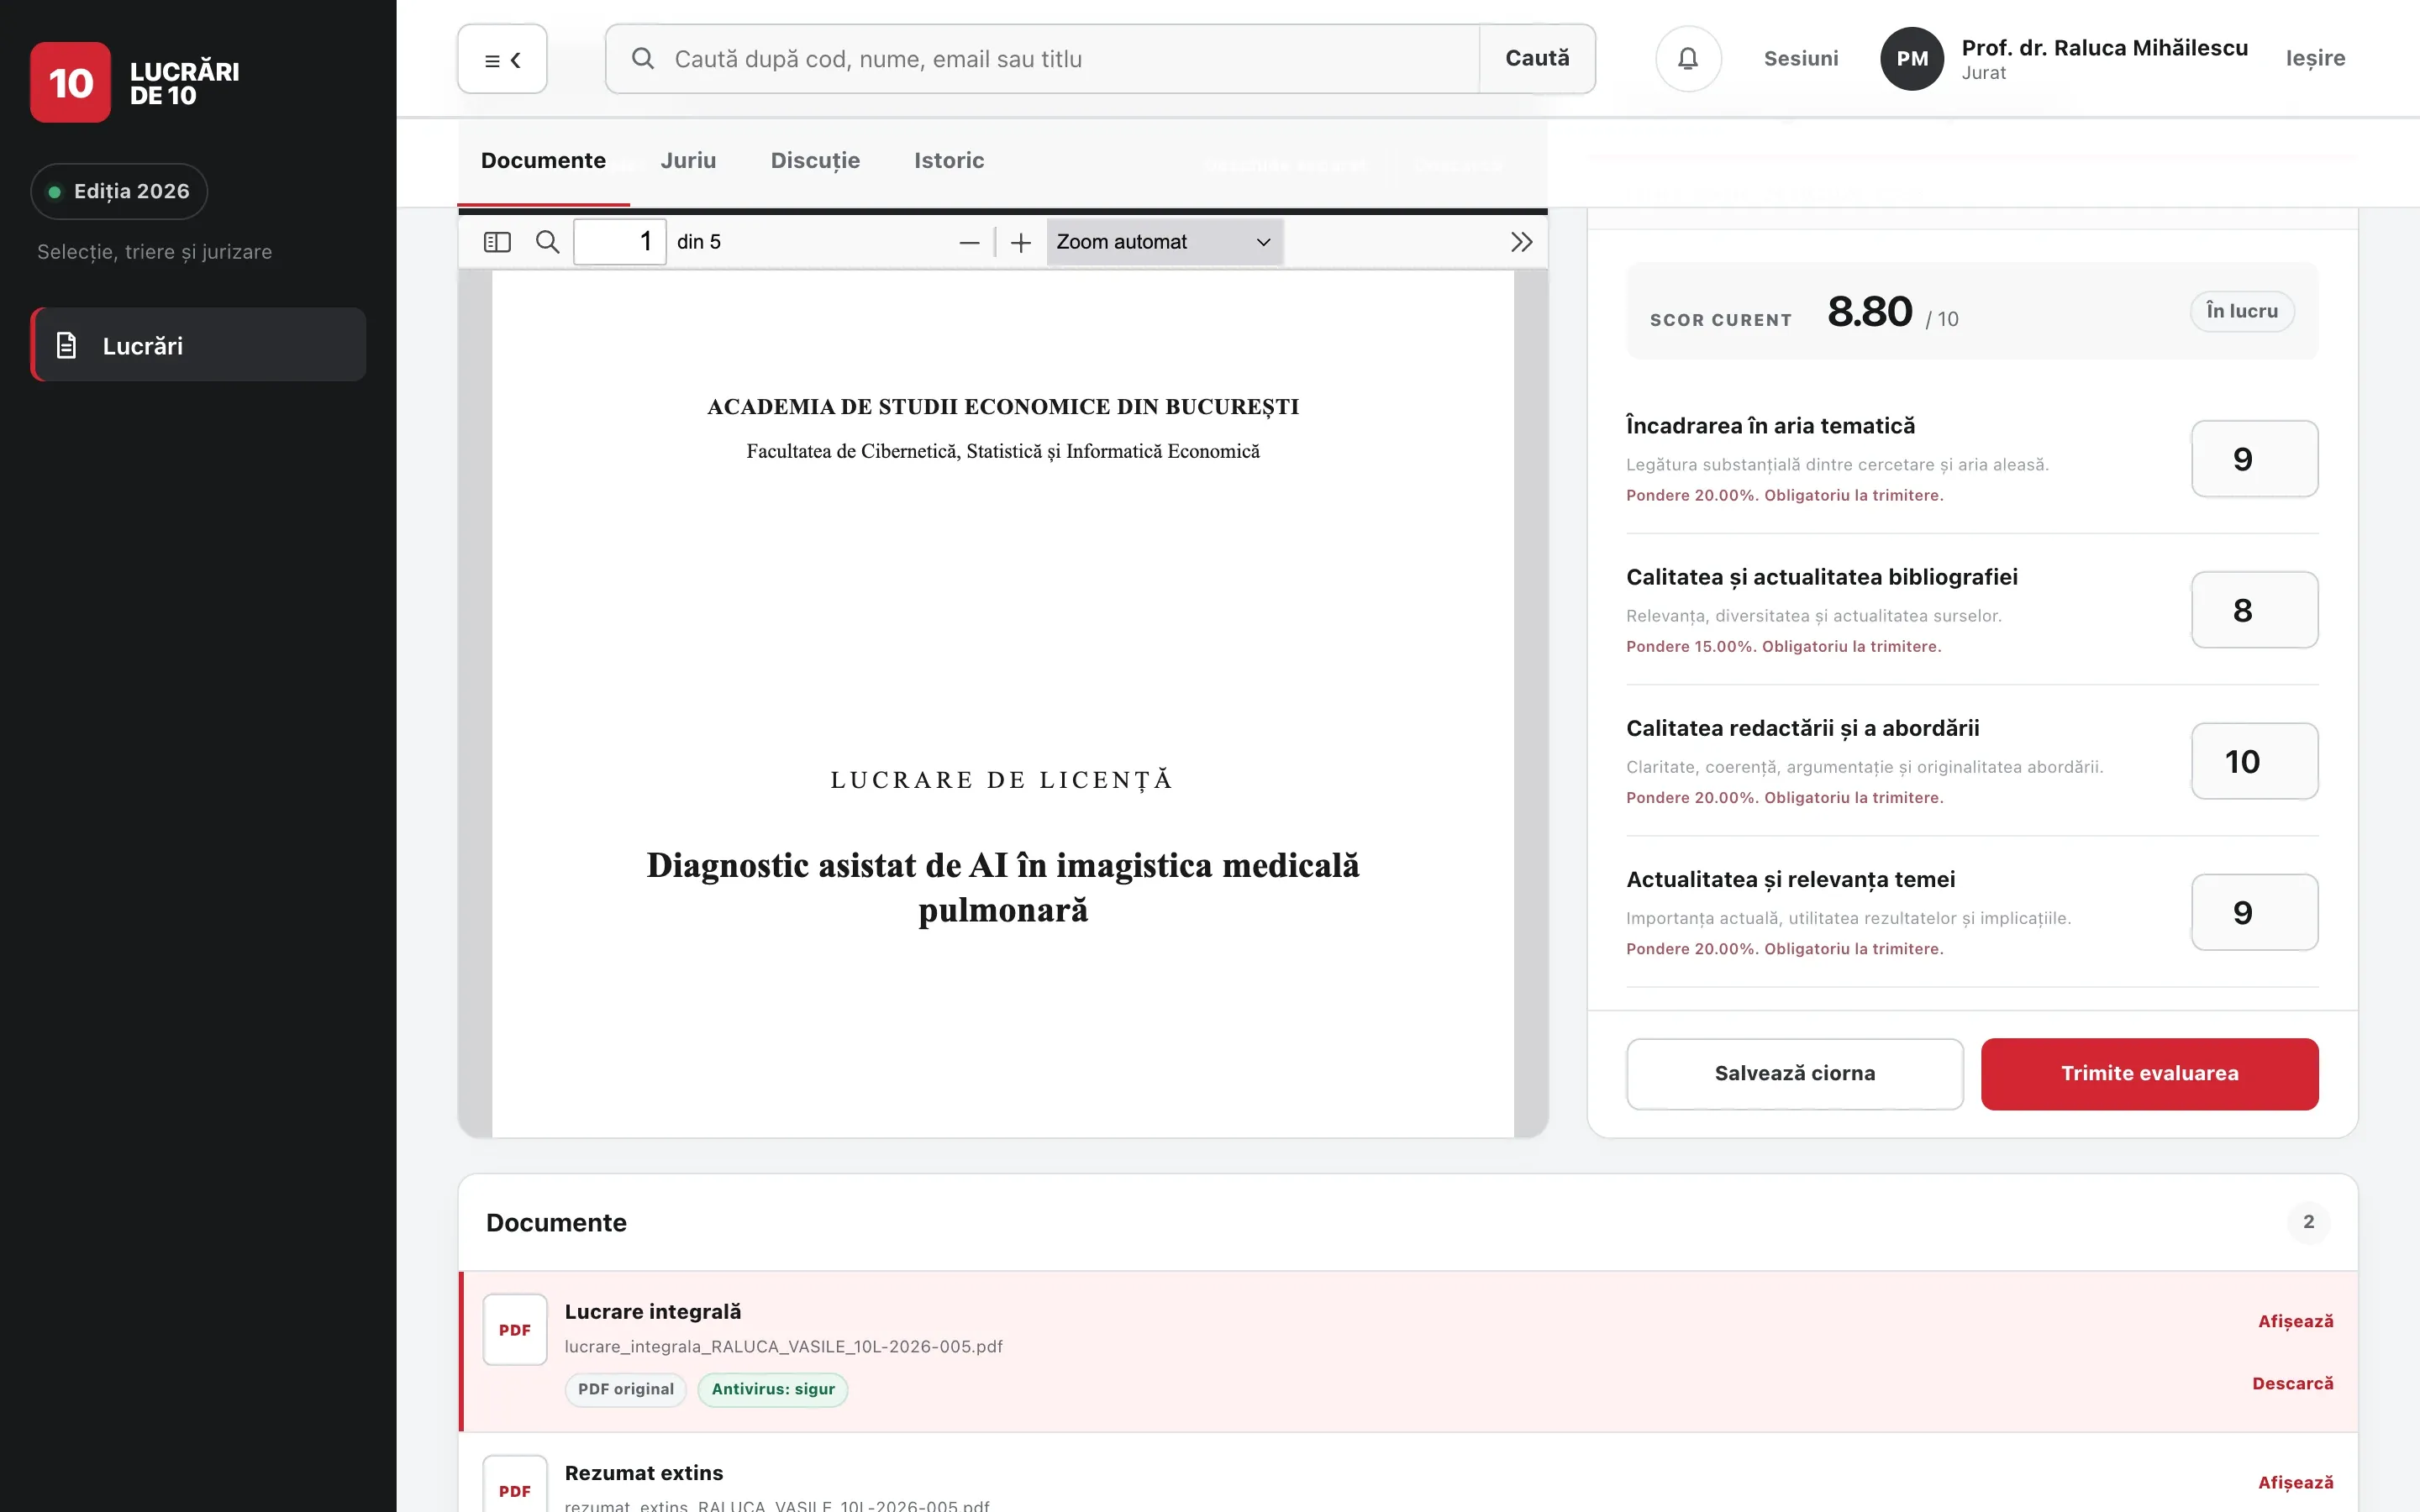Switch to the Discuție tab
2420x1512 pixels.
tap(815, 160)
